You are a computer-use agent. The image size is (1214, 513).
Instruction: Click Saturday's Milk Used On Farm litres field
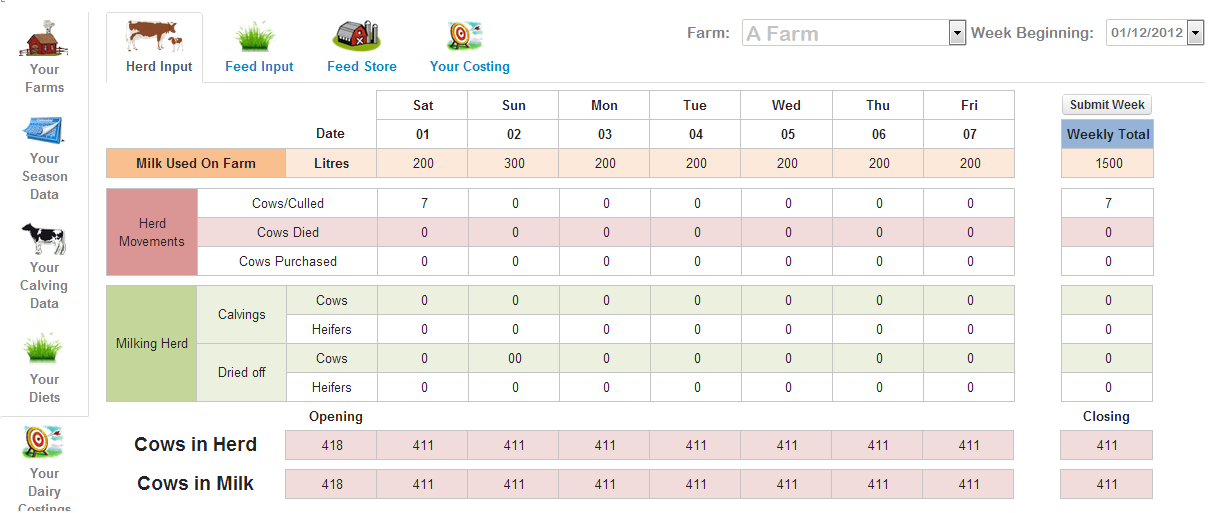tap(423, 163)
